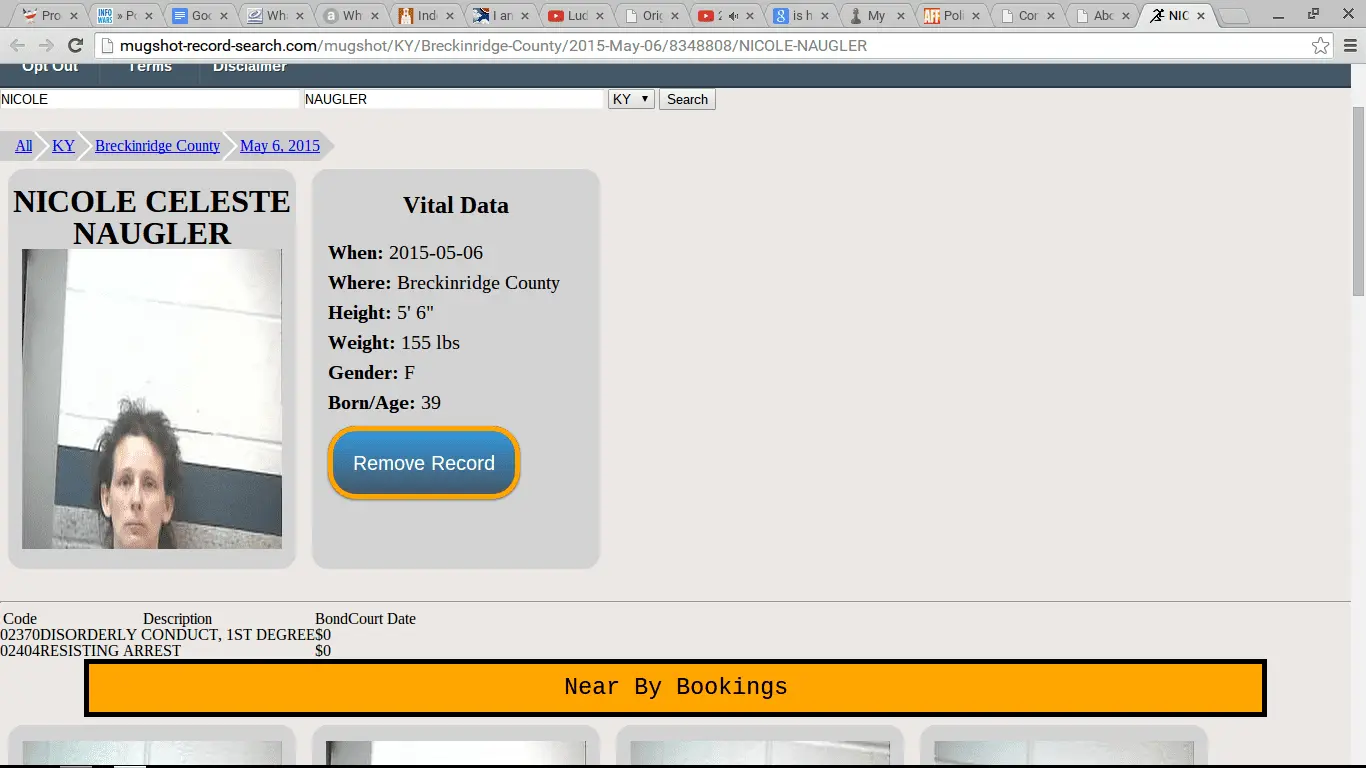Click the Disclaimer navigation item
Screen dimensions: 1366x768
click(x=249, y=67)
